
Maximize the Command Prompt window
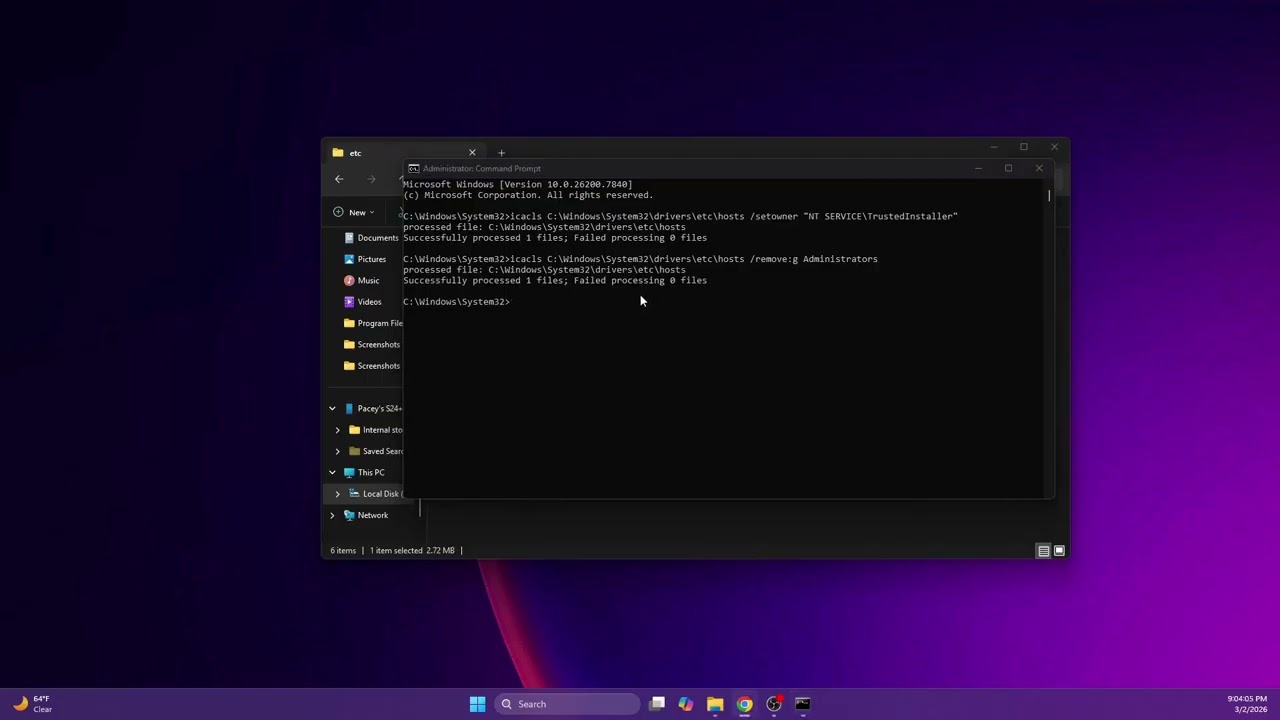pos(1008,168)
